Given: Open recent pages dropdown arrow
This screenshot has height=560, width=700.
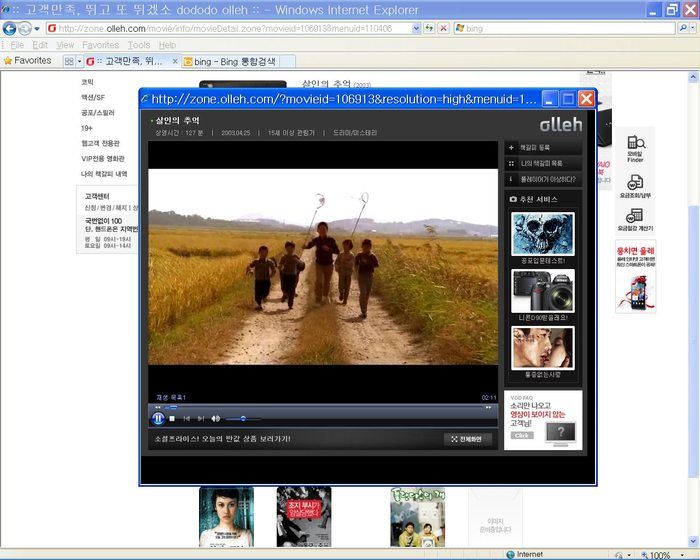Looking at the screenshot, I should coord(37,29).
